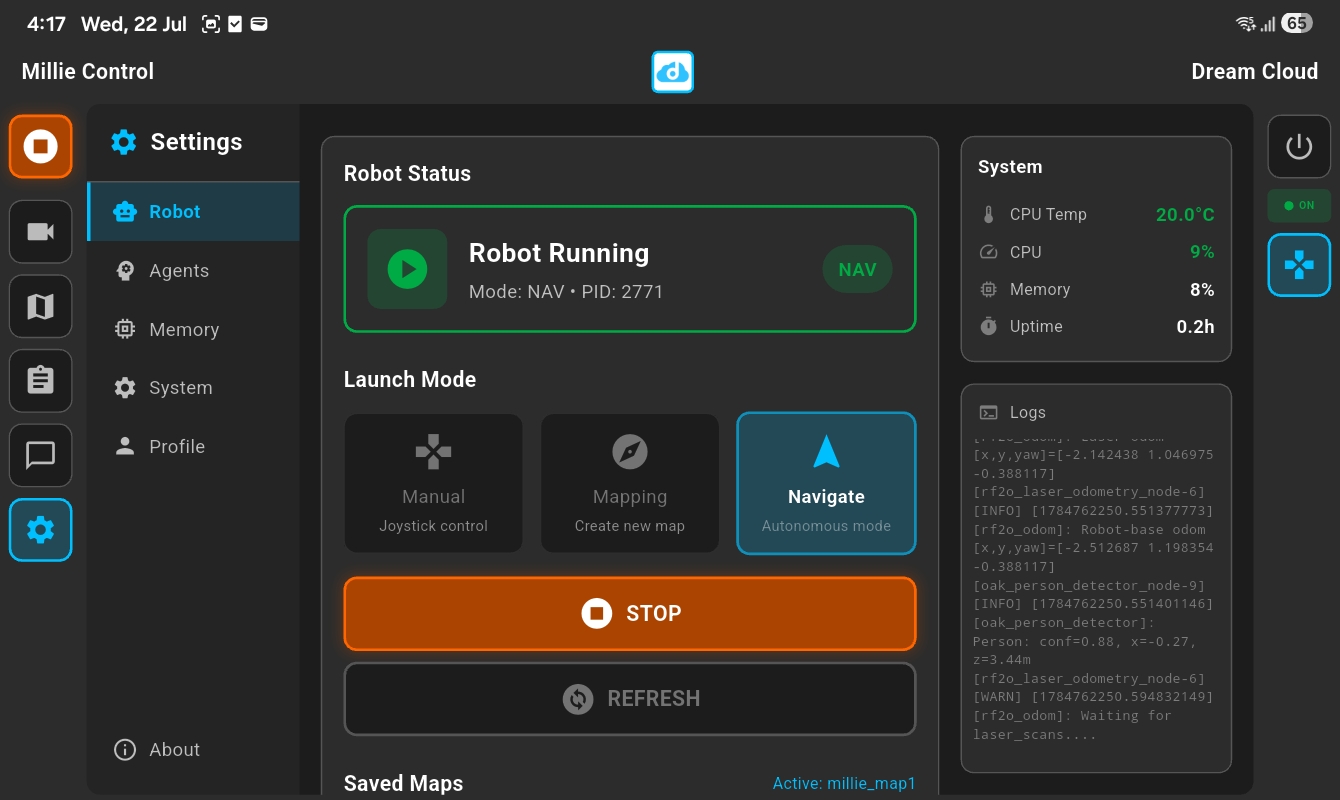
Task: Click the orange STOP button
Action: tap(630, 614)
